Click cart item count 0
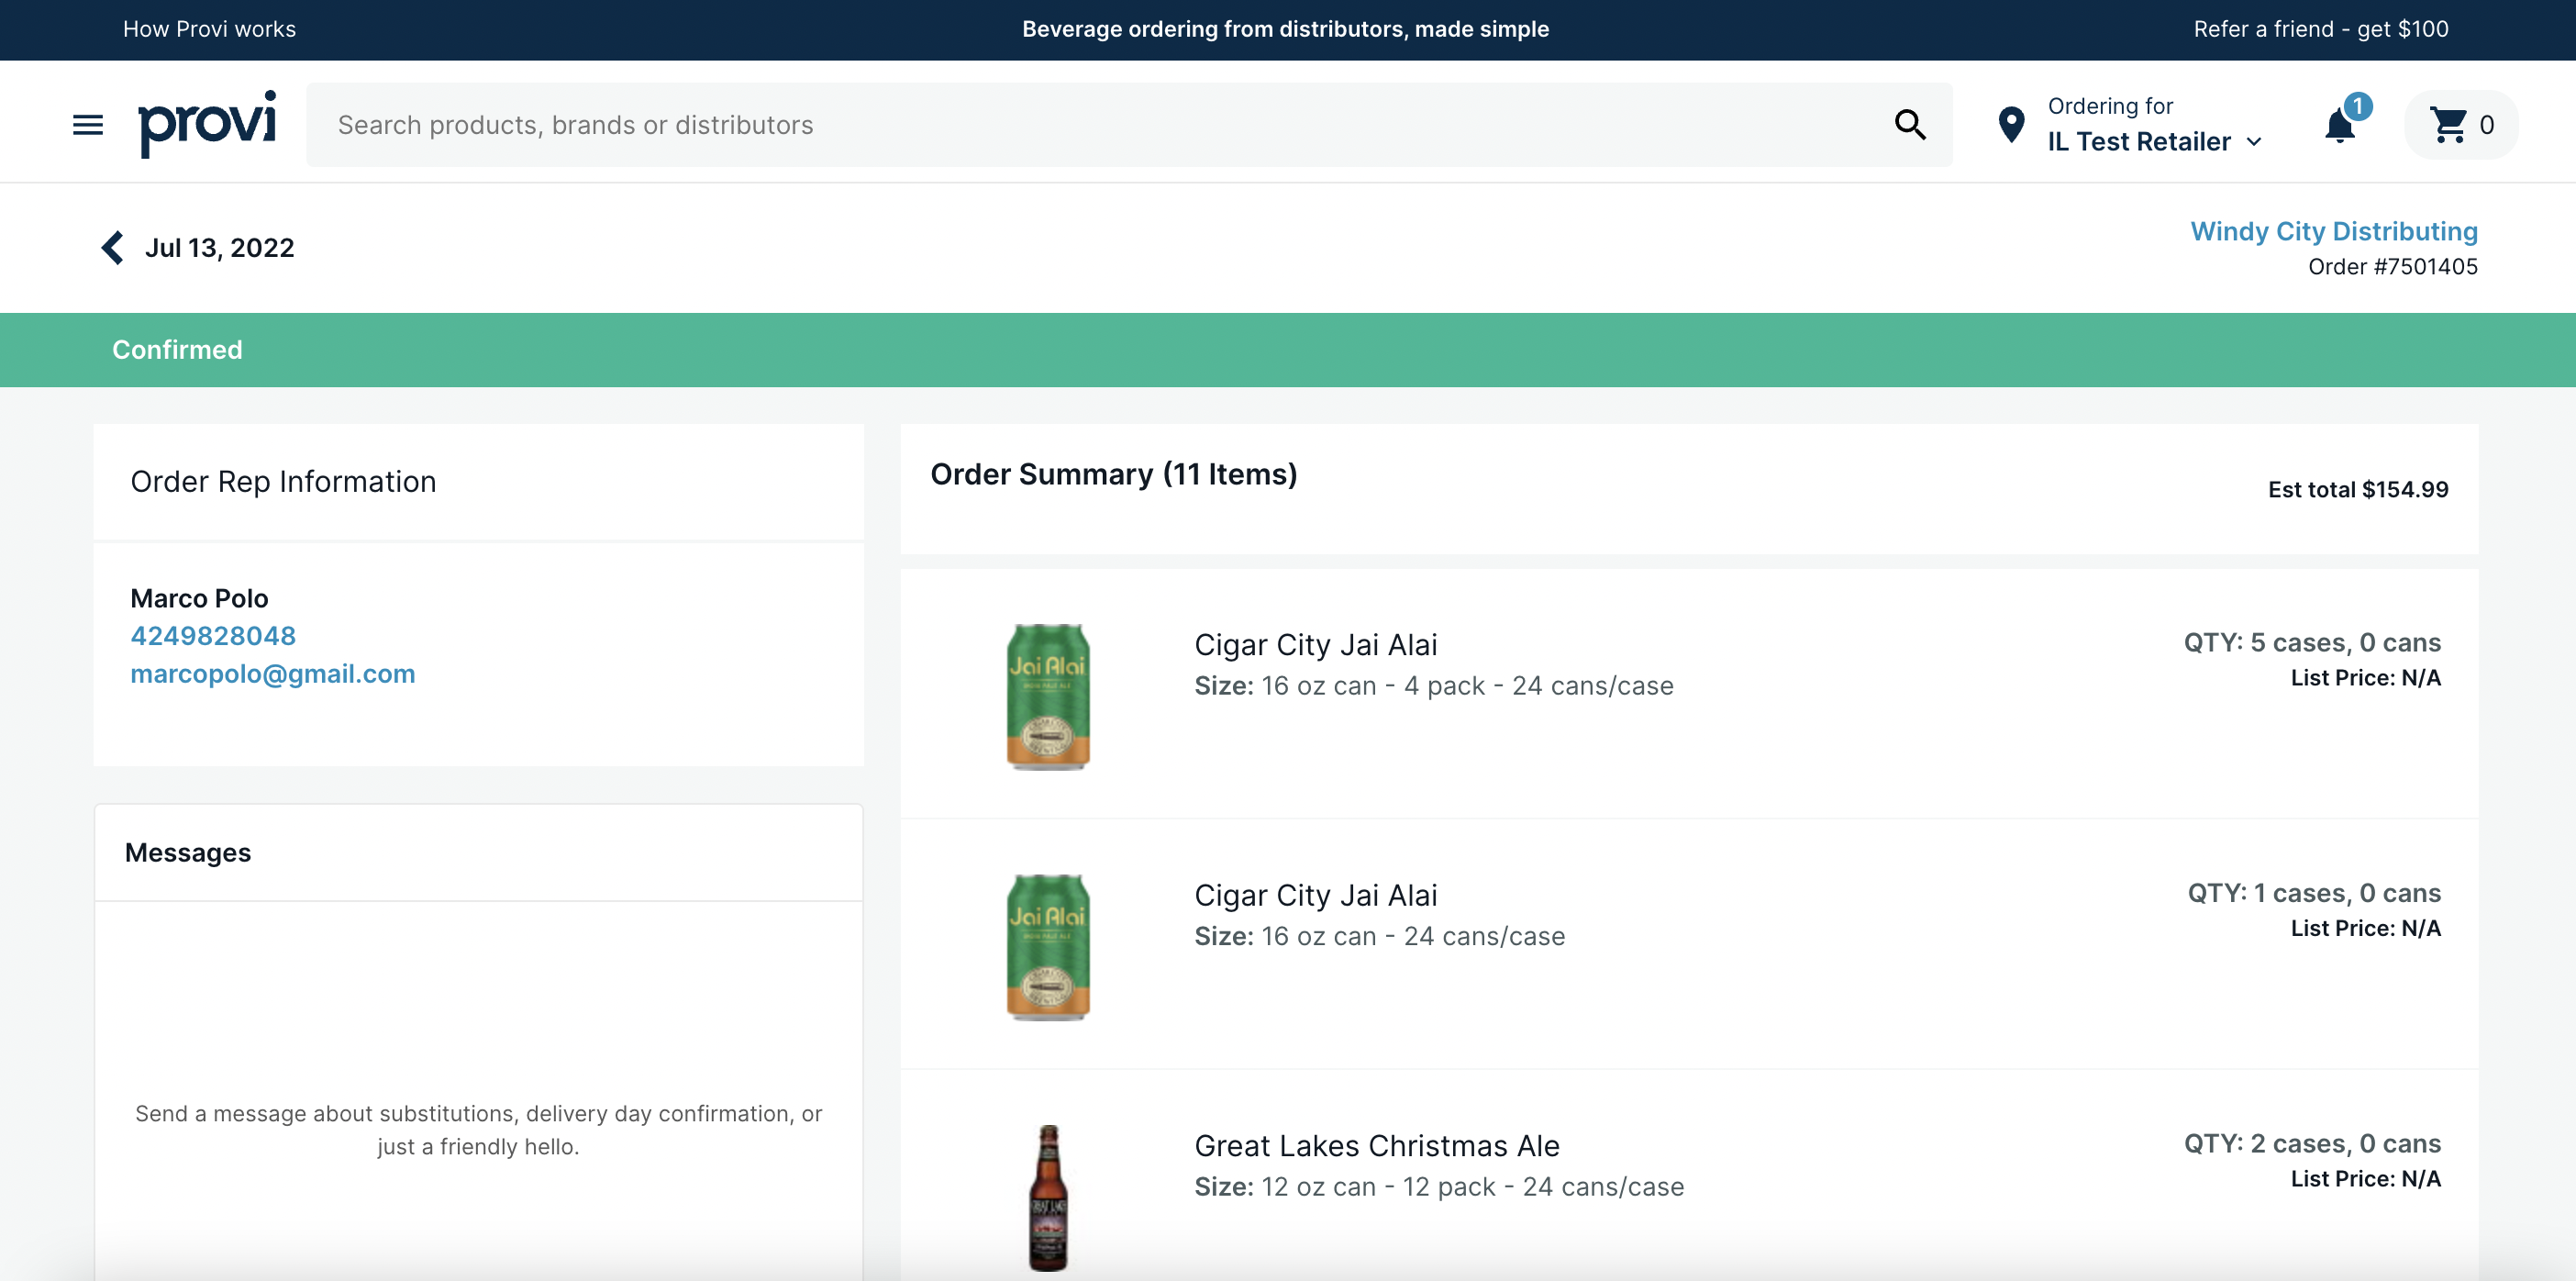 [x=2487, y=125]
